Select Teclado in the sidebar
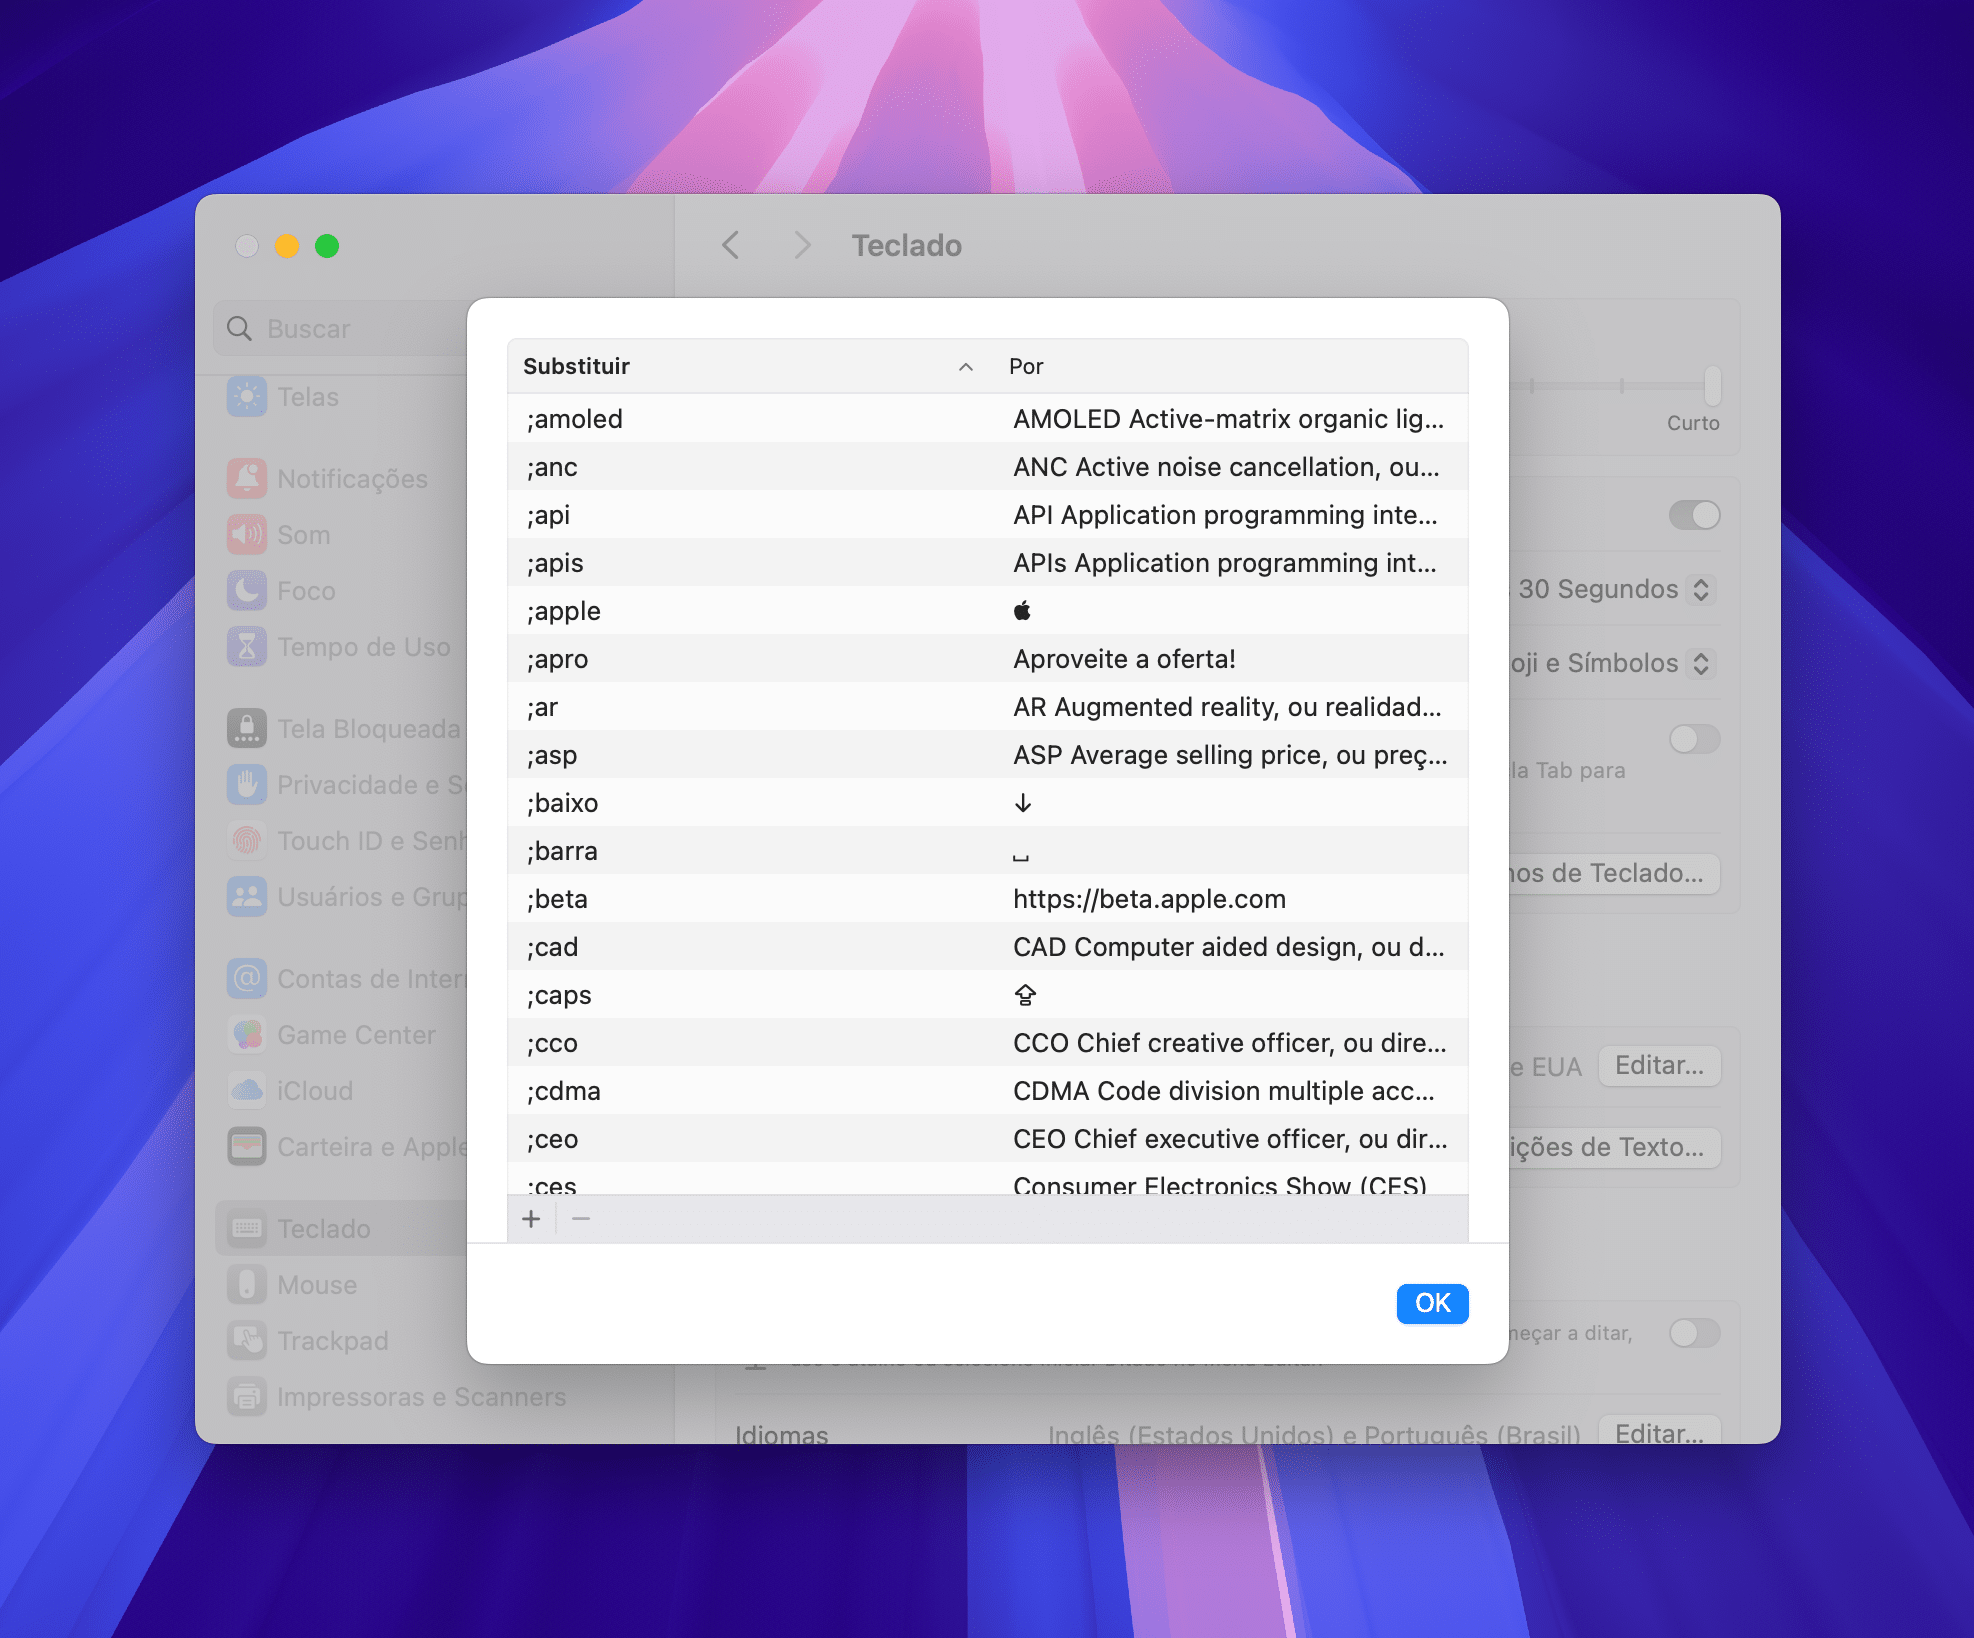The height and width of the screenshot is (1638, 1974). click(x=341, y=1228)
